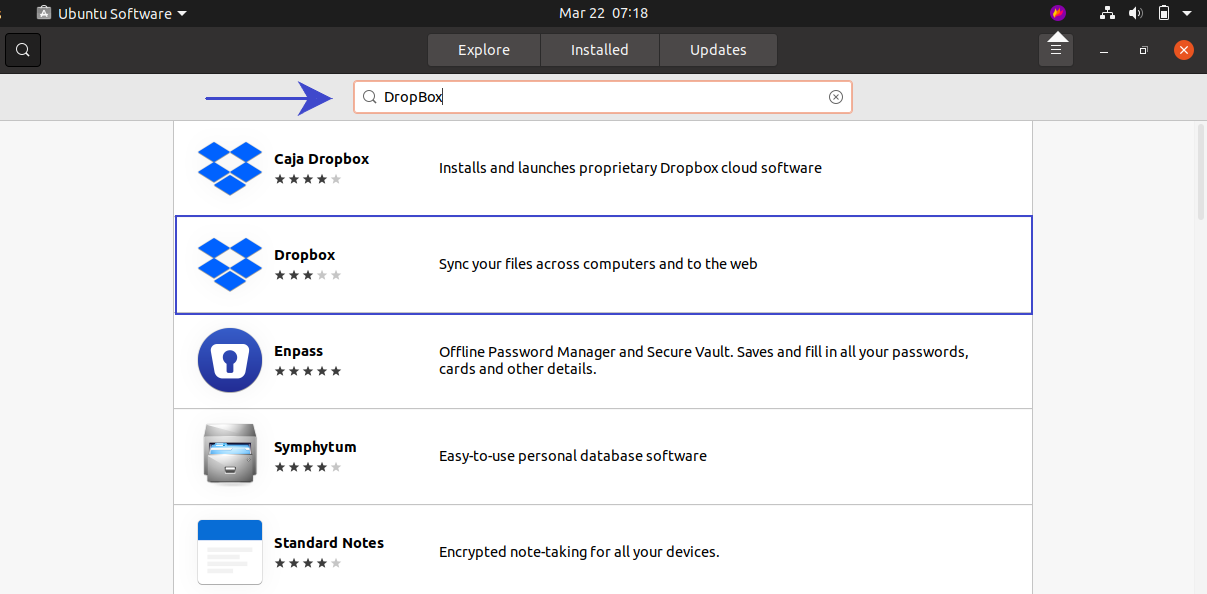Click the Dropbox app icon
1207x594 pixels.
(230, 264)
